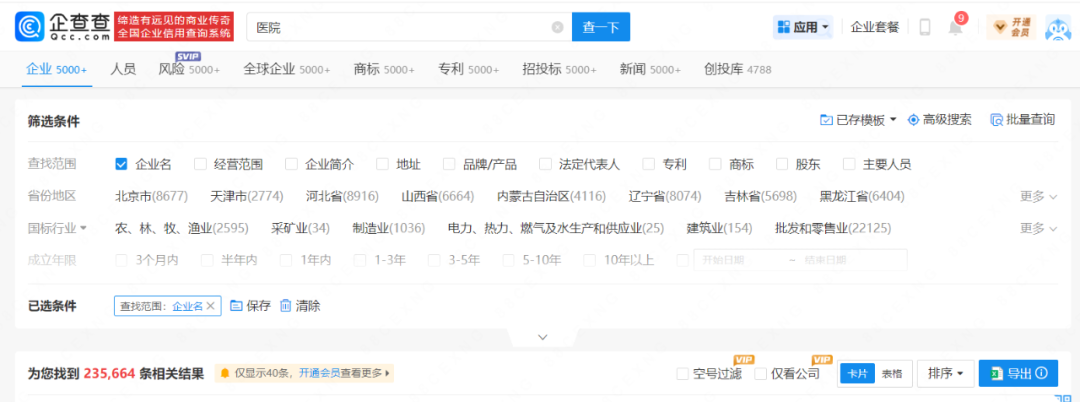The width and height of the screenshot is (1080, 402).
Task: Clear the search box text with X icon
Action: pos(557,28)
